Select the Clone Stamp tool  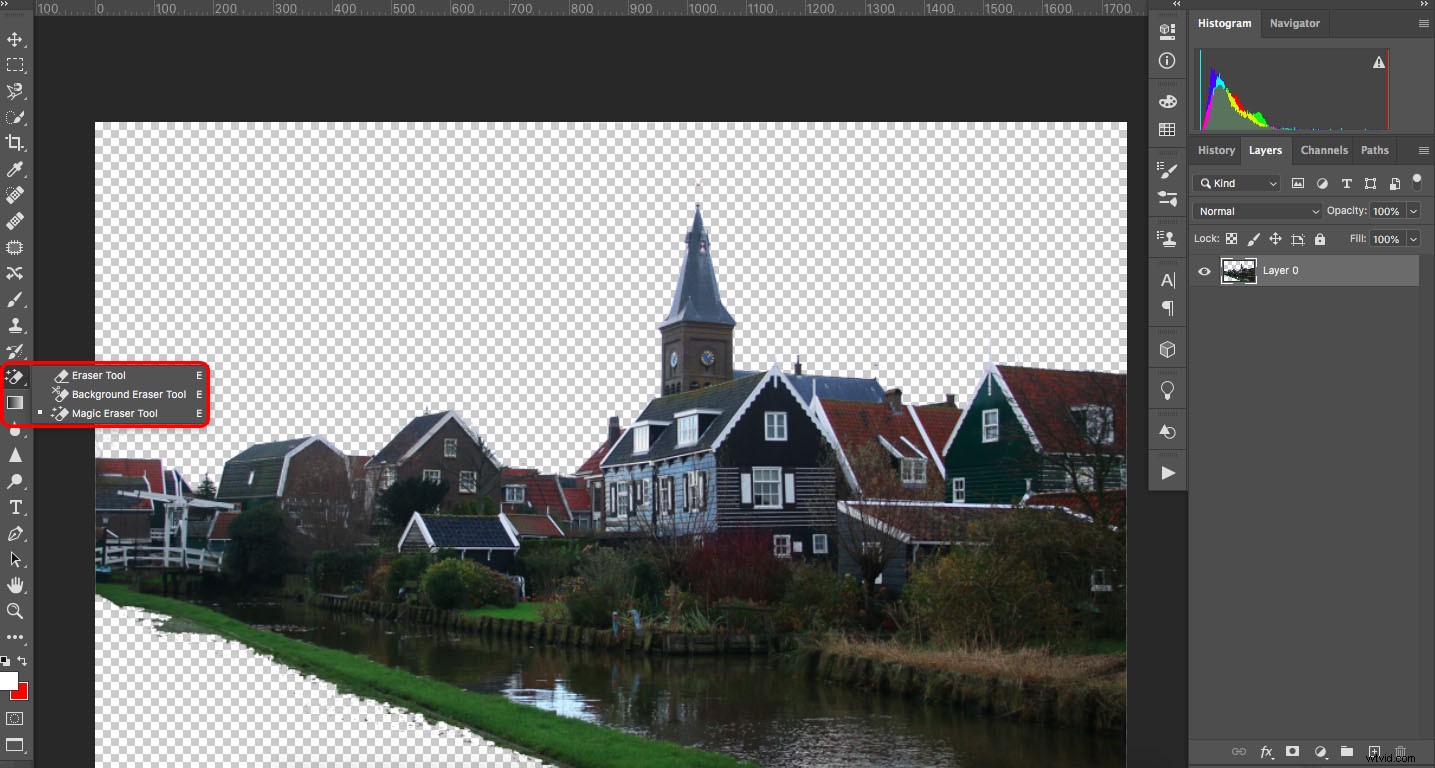15,325
